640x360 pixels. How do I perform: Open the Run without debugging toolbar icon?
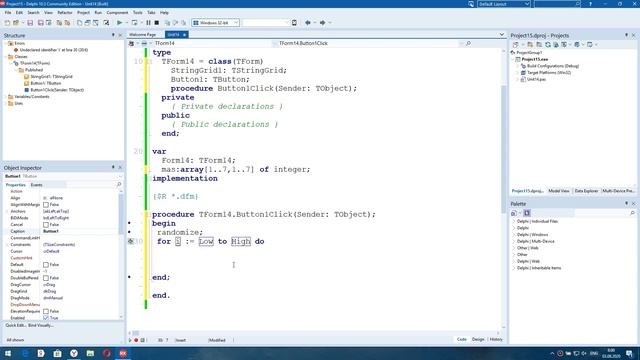134,23
